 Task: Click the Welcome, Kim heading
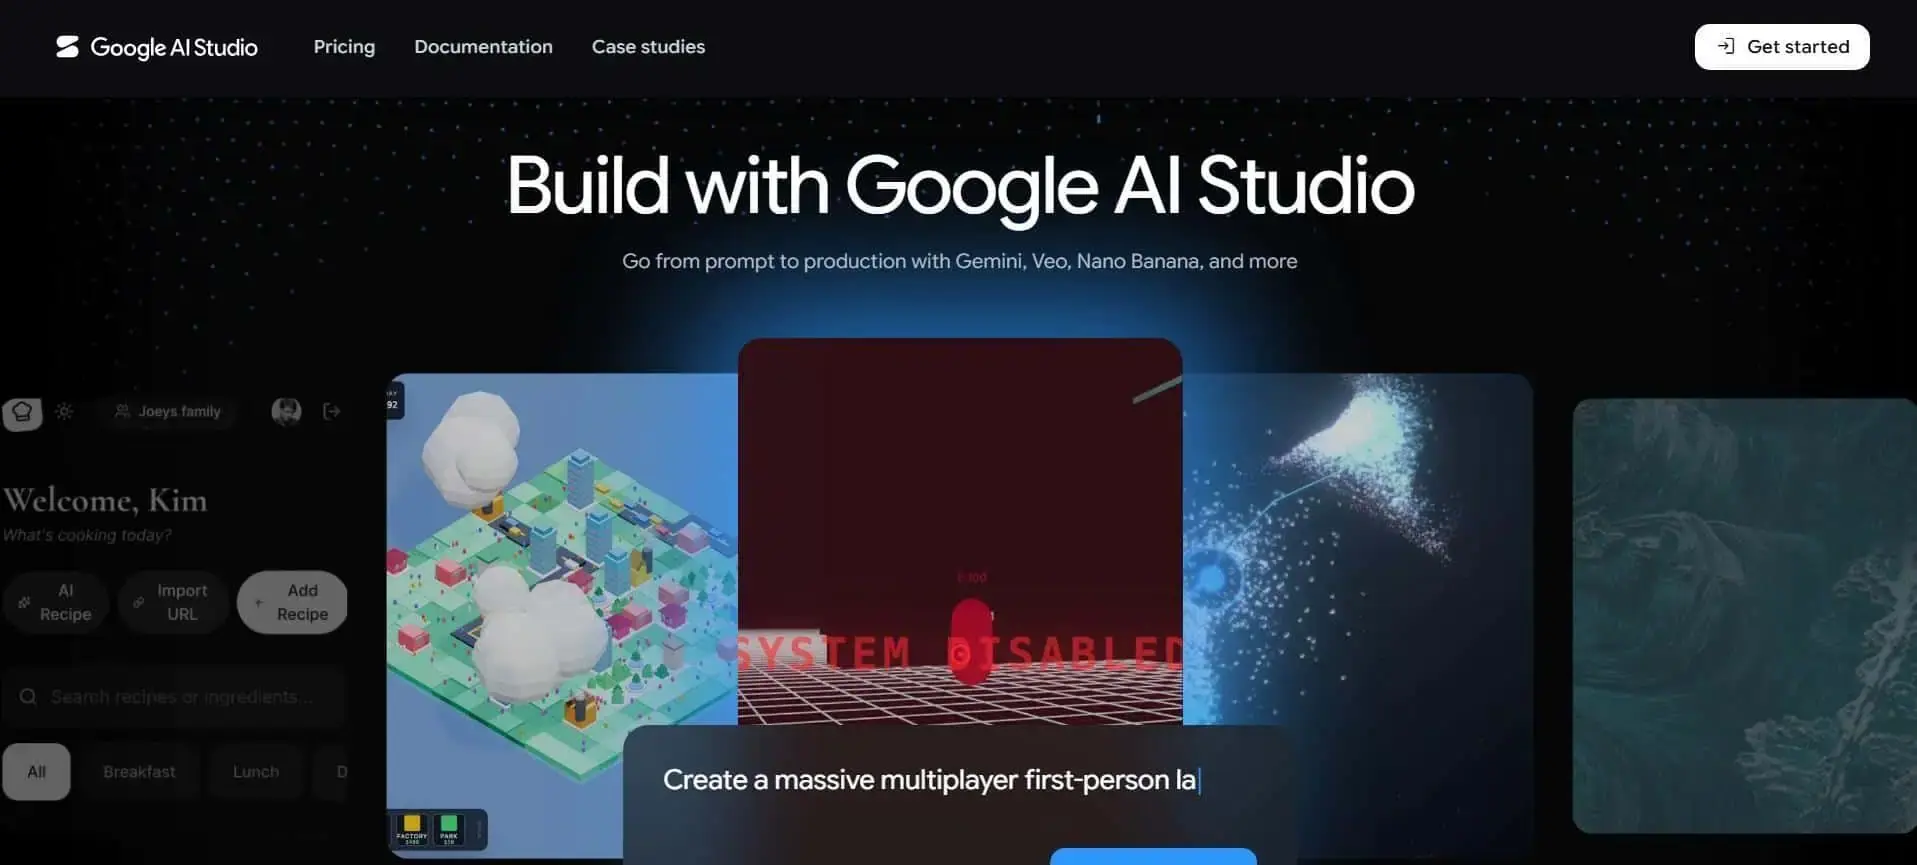click(x=105, y=500)
